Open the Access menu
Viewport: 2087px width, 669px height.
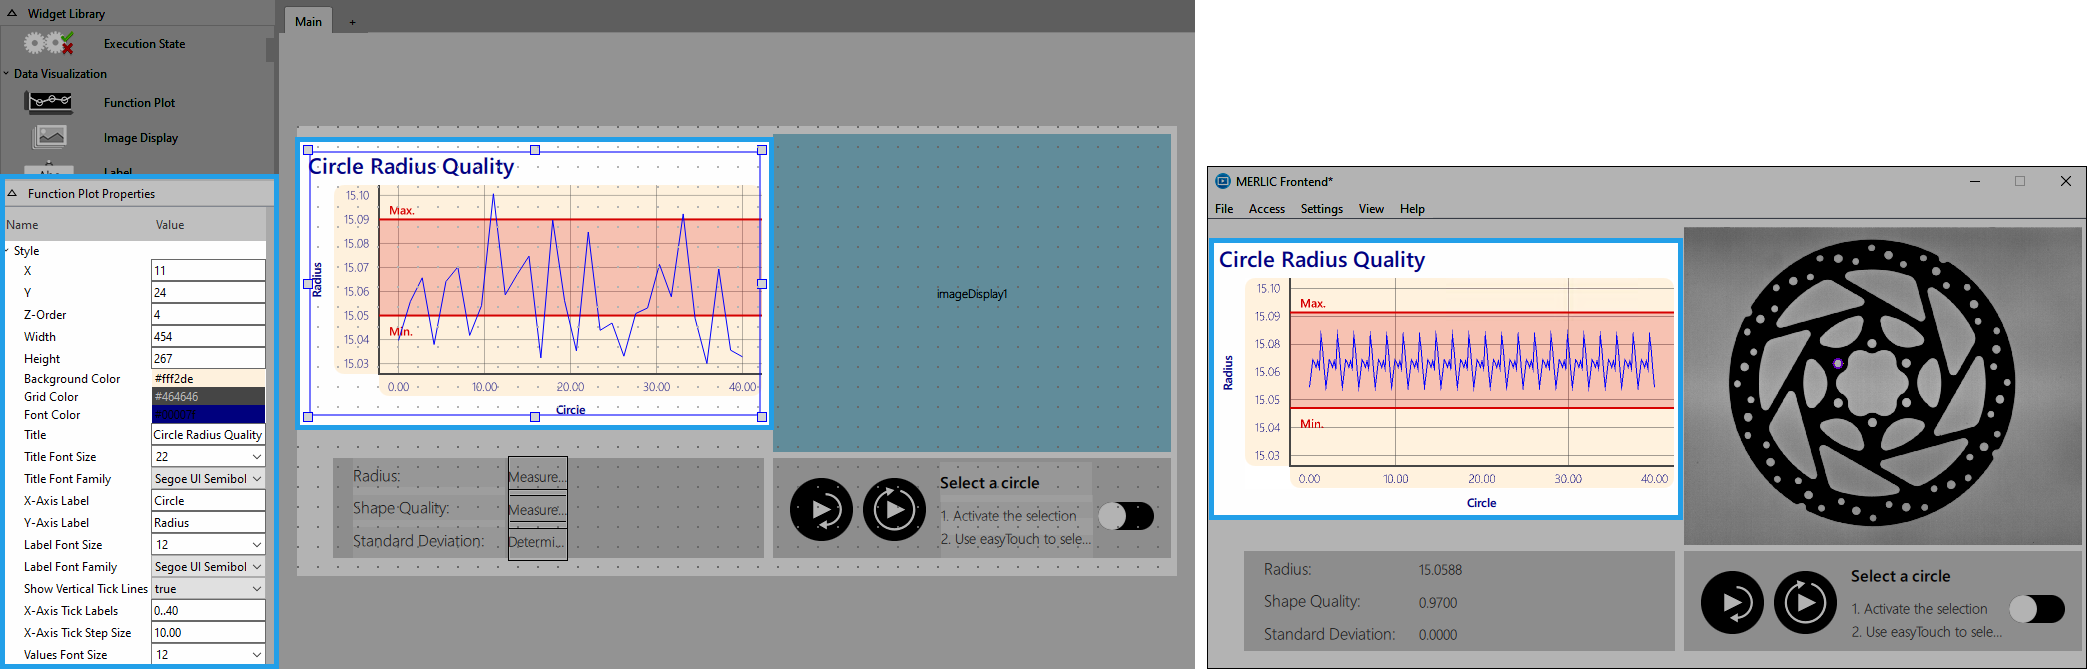coord(1267,209)
